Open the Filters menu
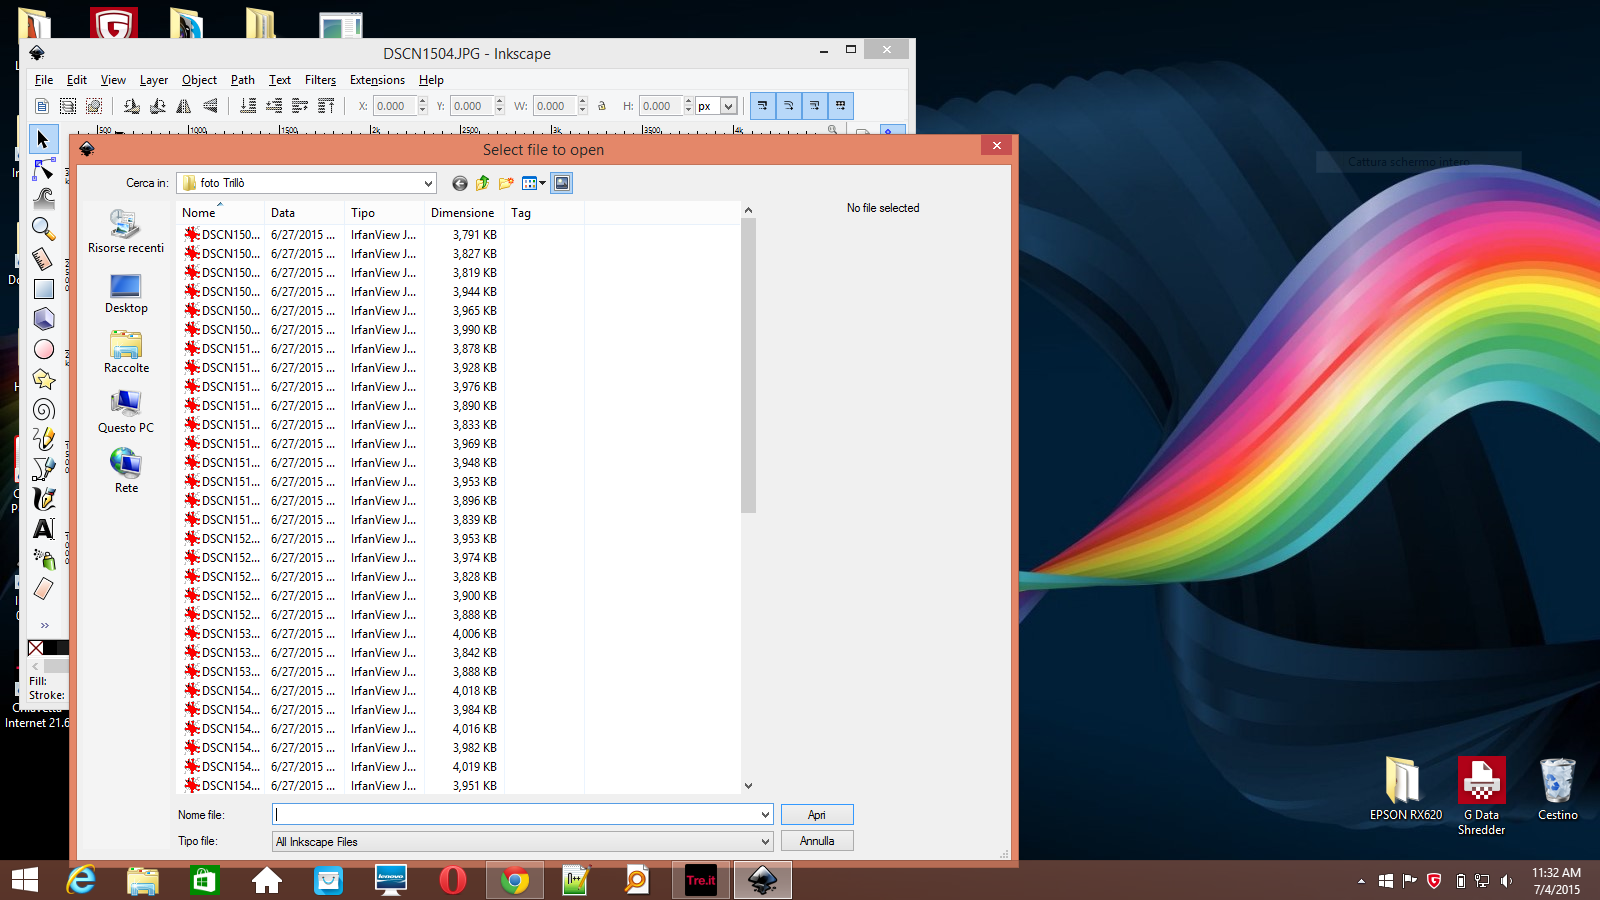The image size is (1600, 900). pos(320,80)
